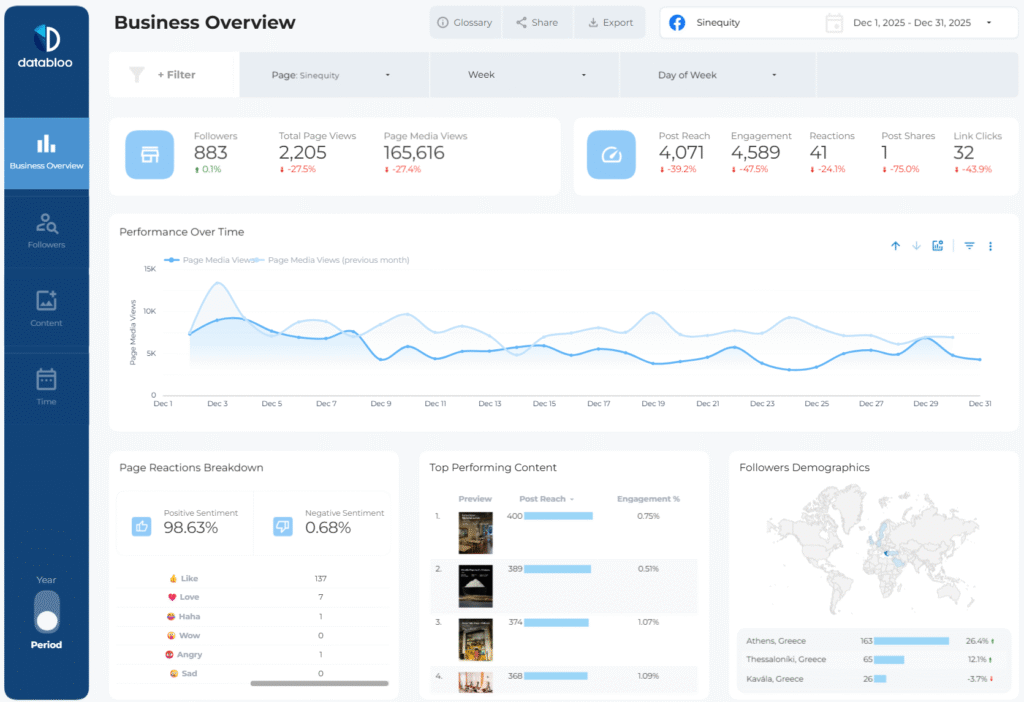Open the chart filter icon on Performance Over Time

pos(968,245)
